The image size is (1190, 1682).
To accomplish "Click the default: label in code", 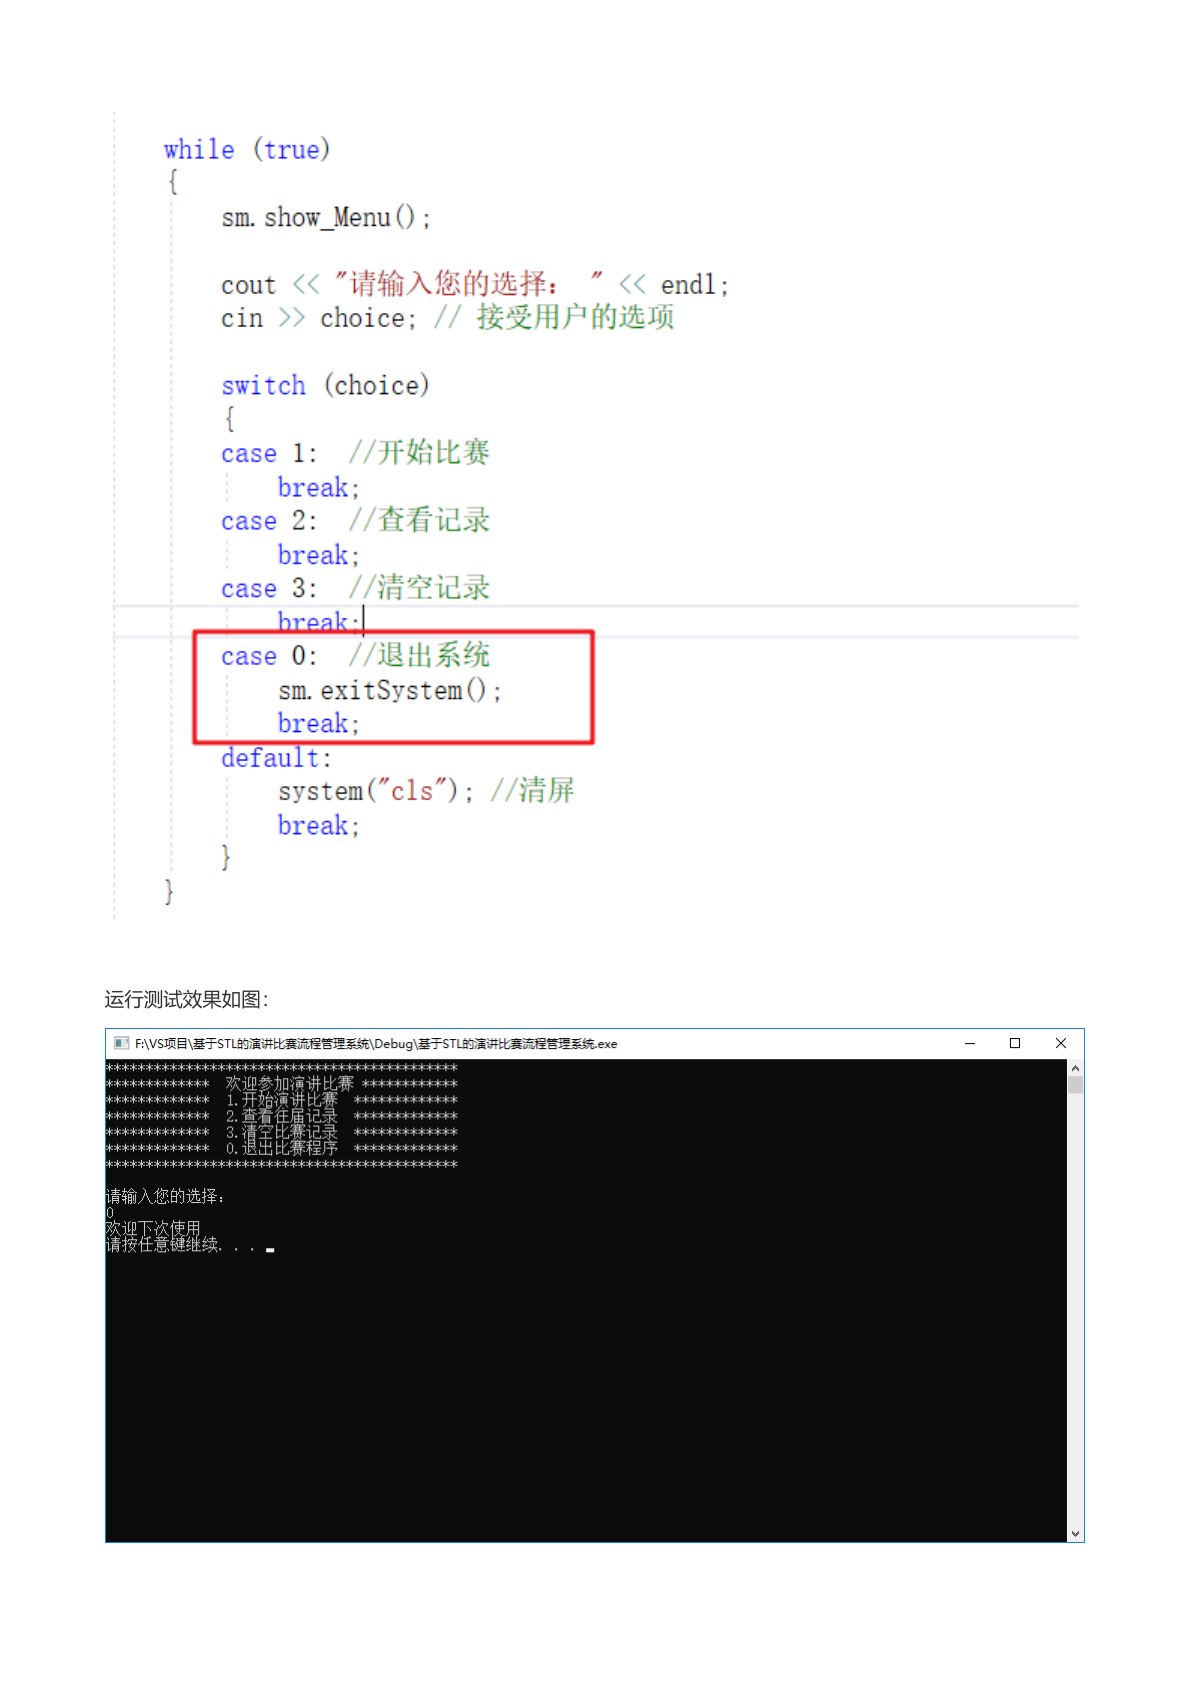I will point(275,758).
